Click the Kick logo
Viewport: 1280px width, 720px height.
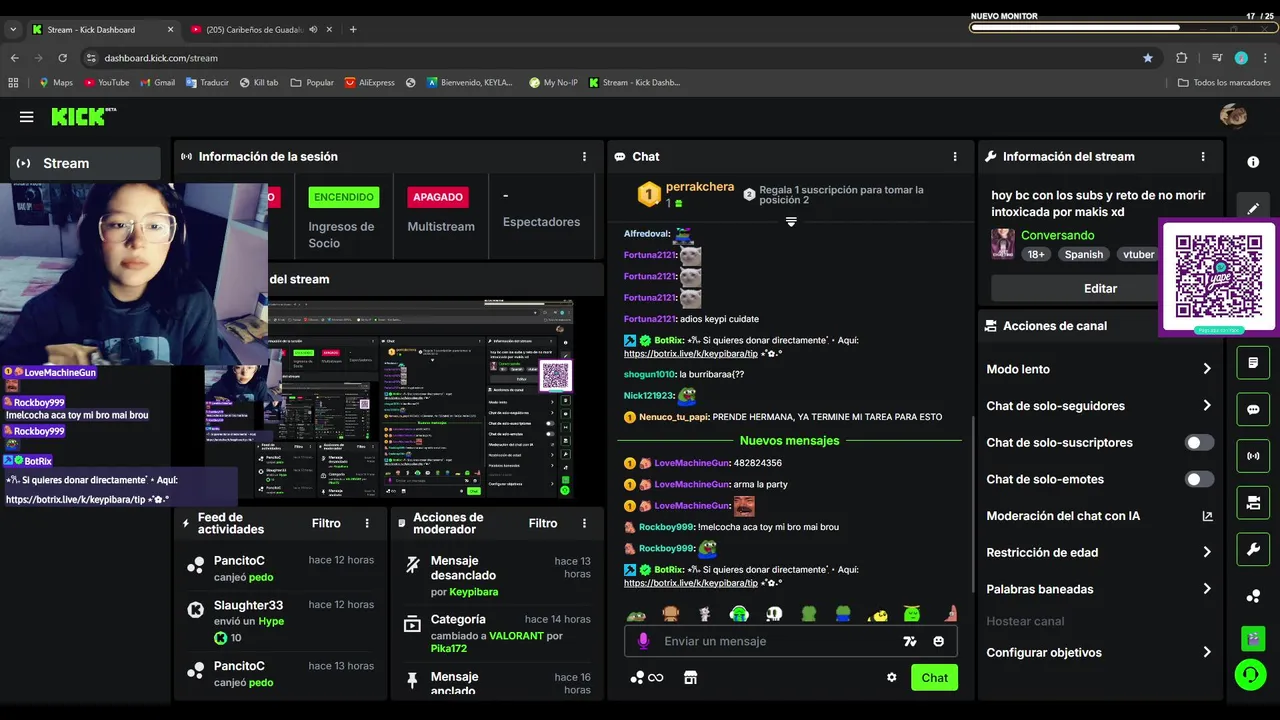(83, 117)
